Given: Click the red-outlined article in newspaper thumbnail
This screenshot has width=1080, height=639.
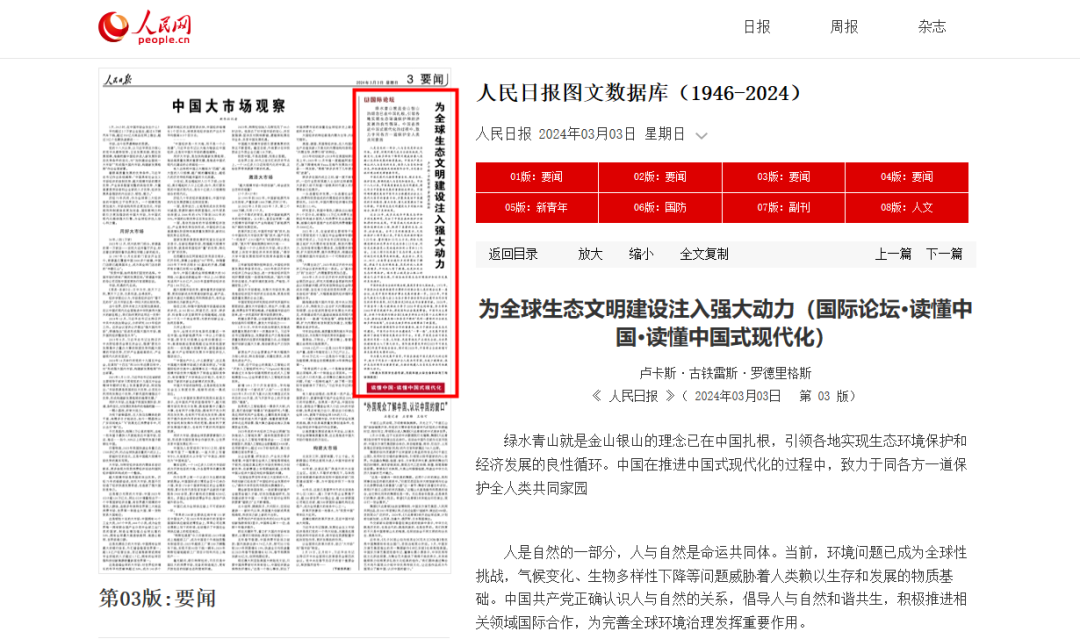Looking at the screenshot, I should pyautogui.click(x=405, y=242).
